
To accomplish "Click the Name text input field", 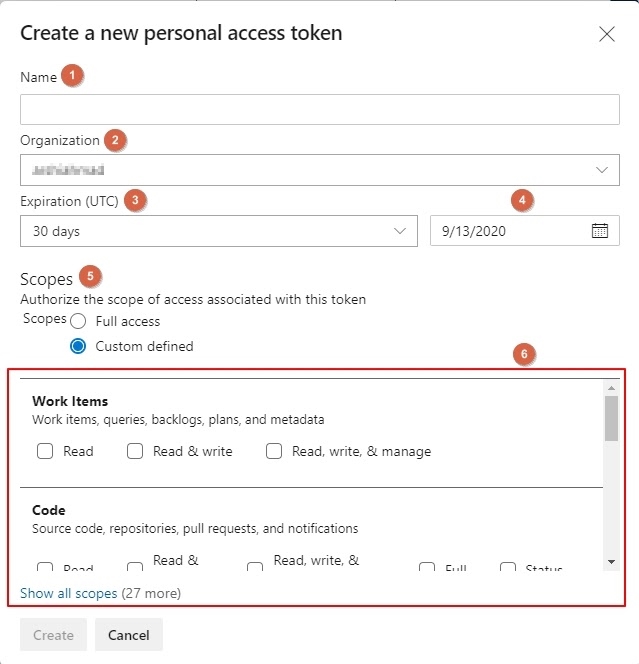I will tap(320, 109).
